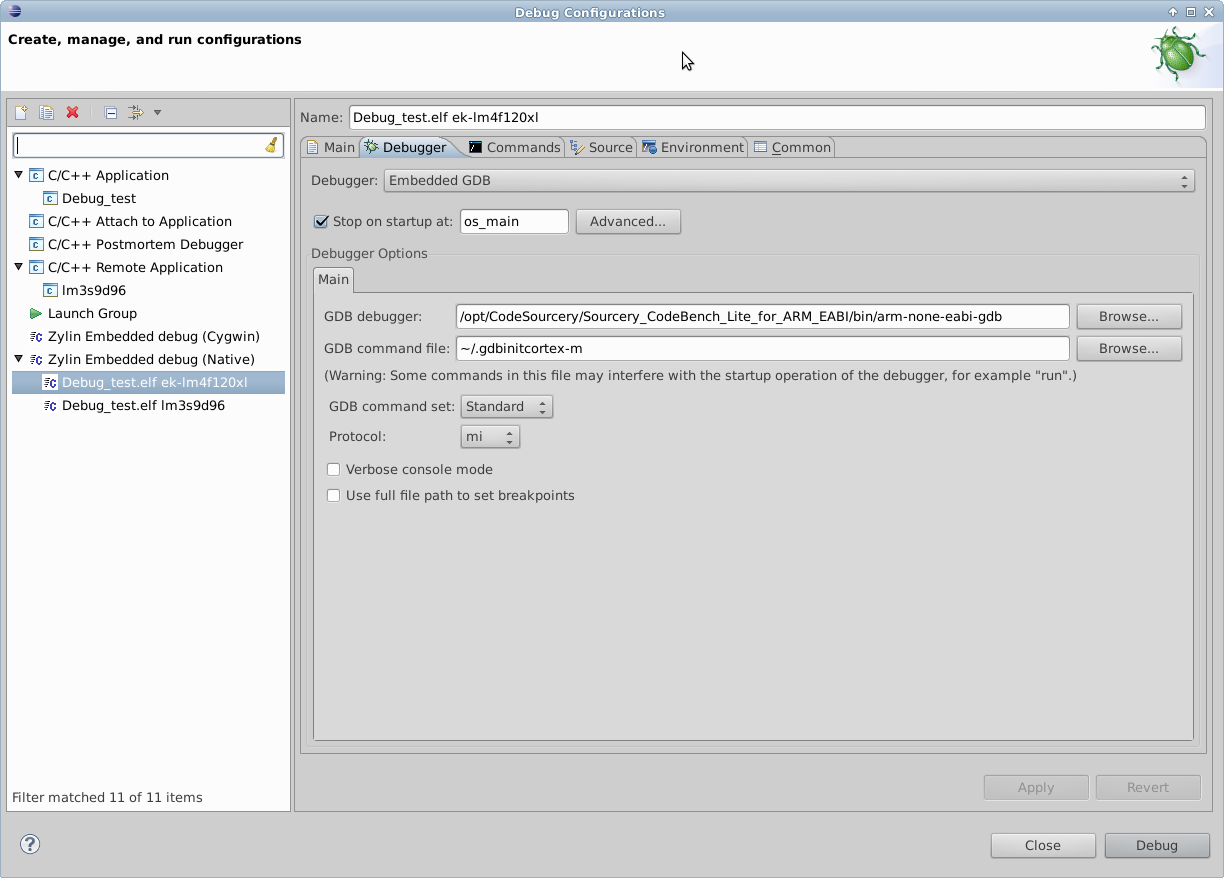The image size is (1224, 878).
Task: Open the Debugger type dropdown
Action: click(789, 181)
